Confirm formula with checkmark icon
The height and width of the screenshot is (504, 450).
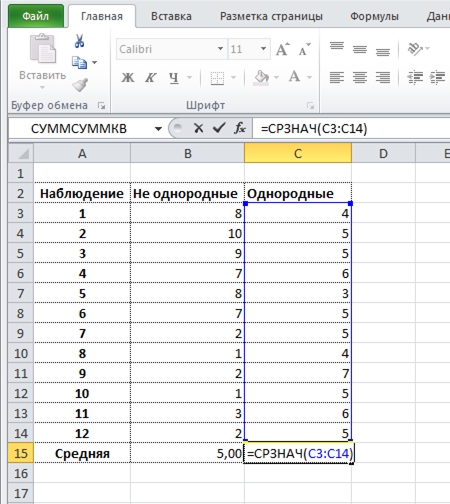[219, 128]
